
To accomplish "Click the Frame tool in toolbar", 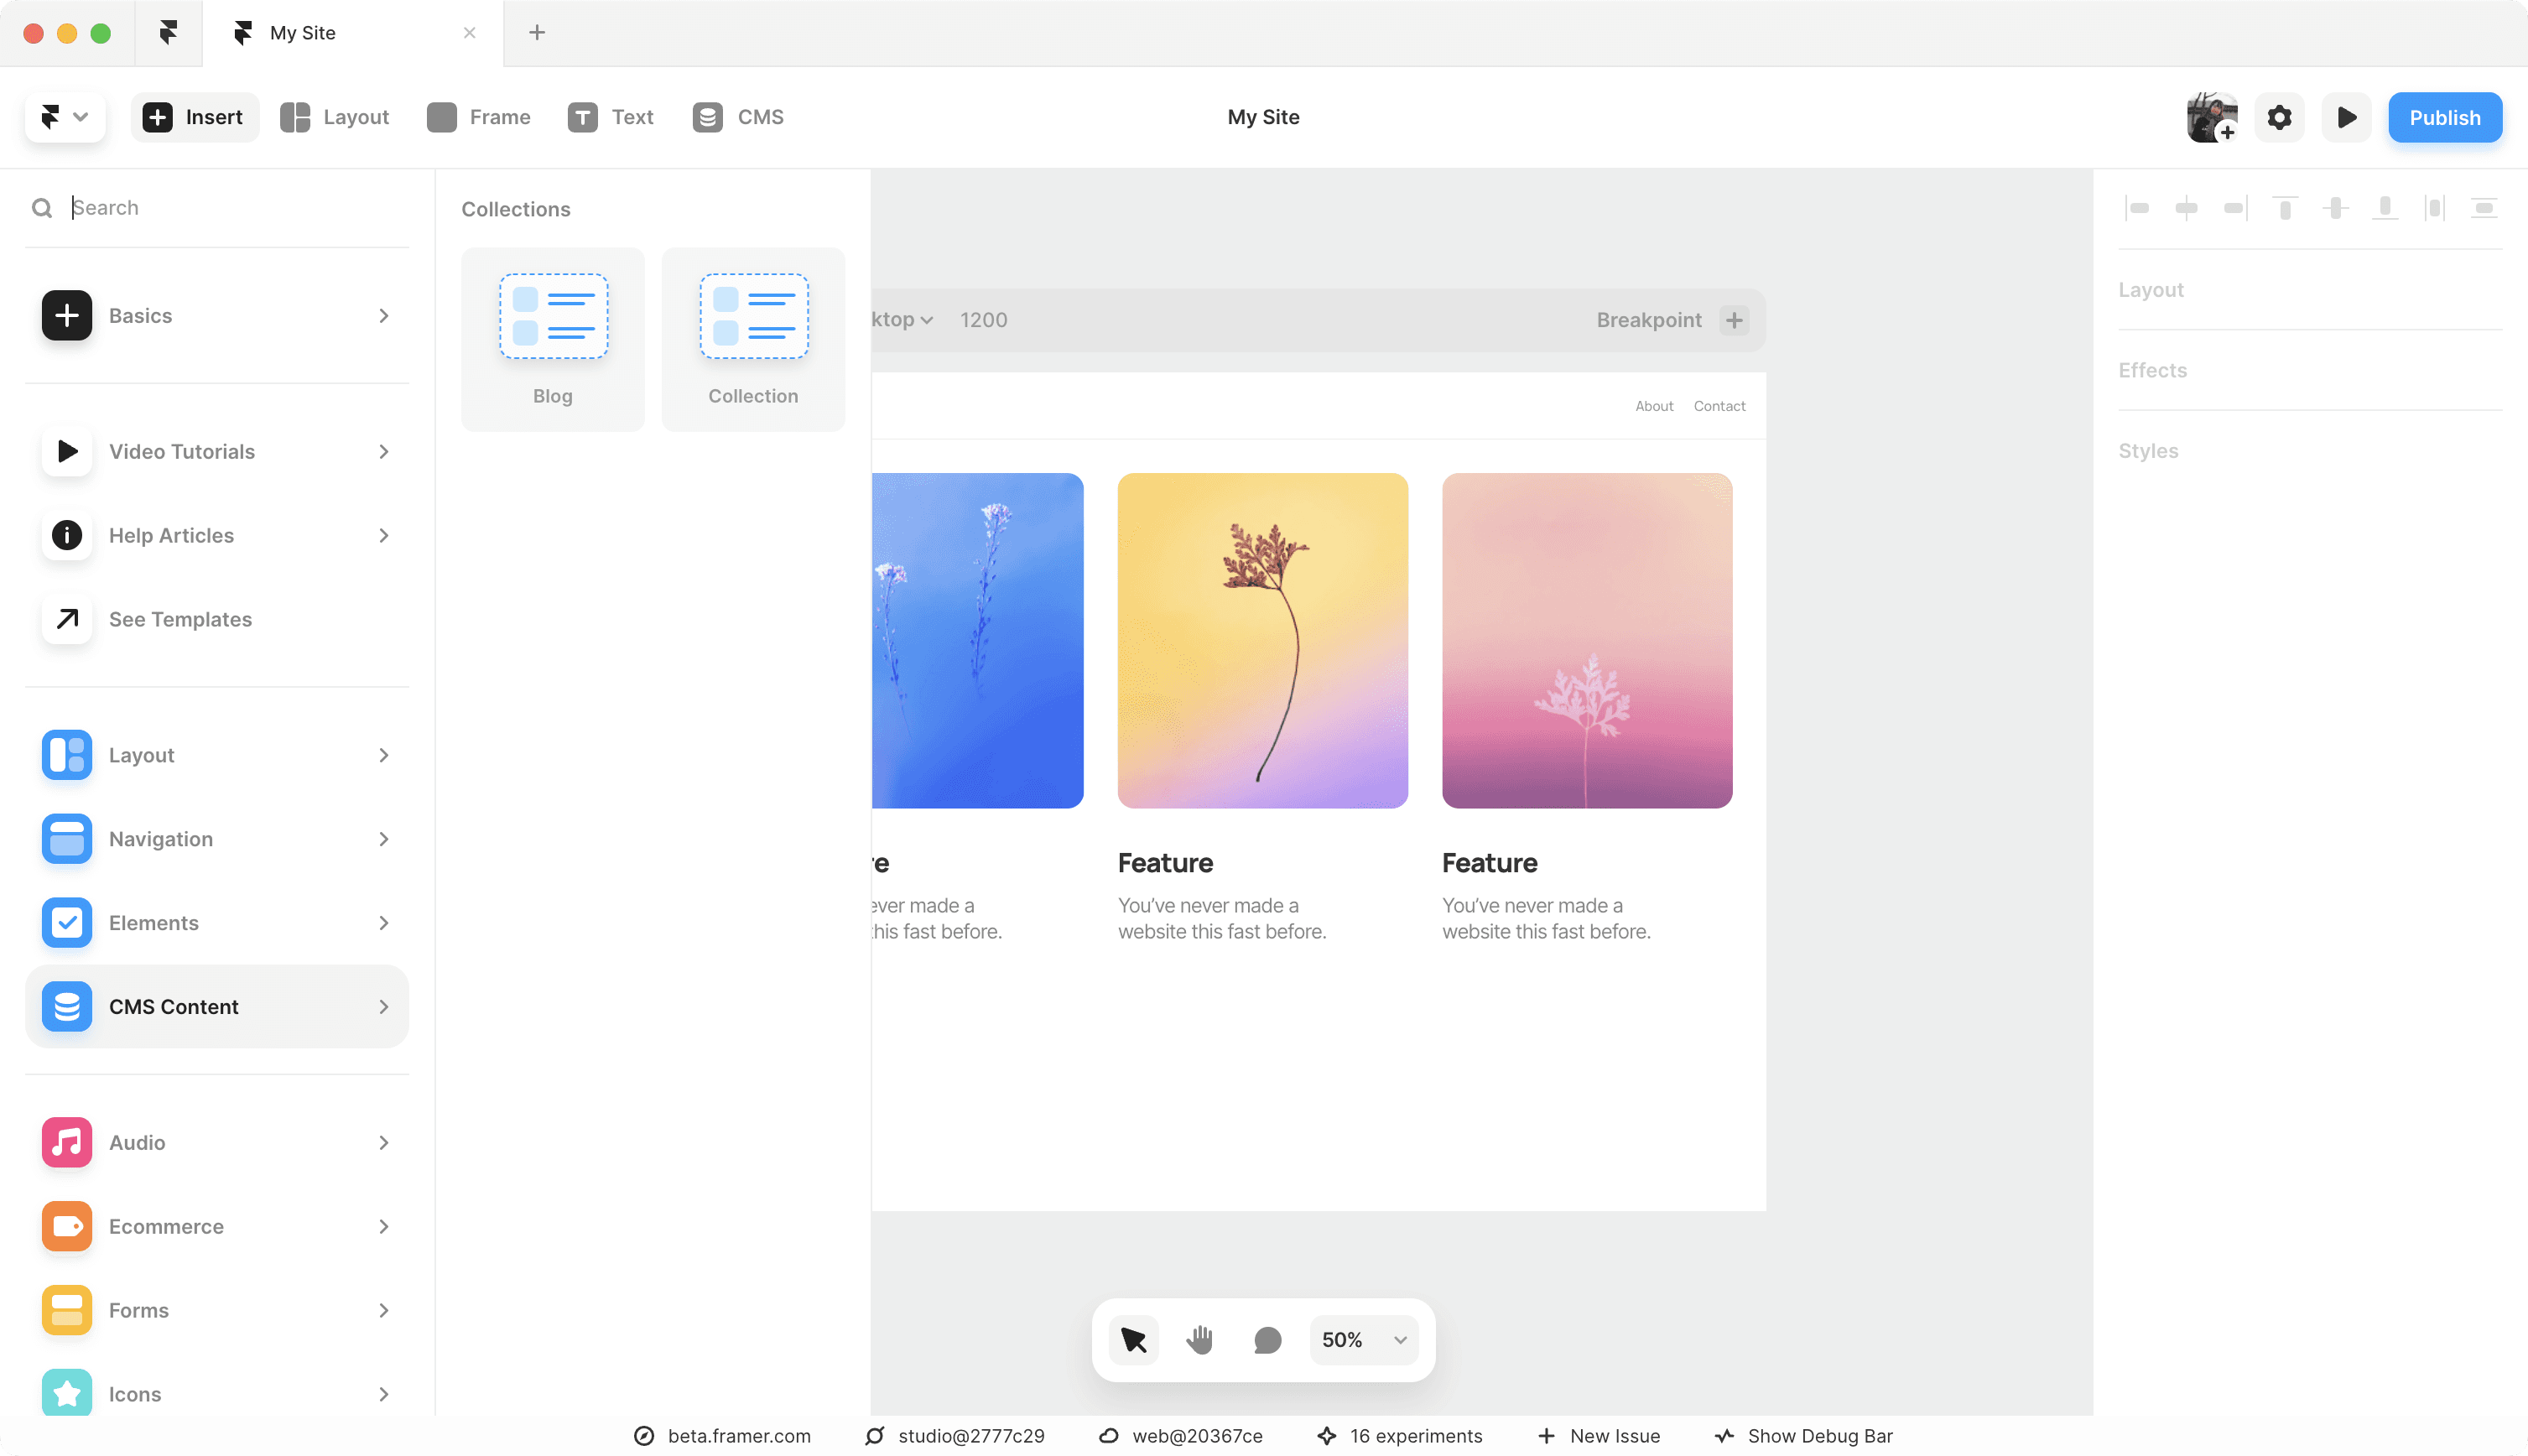I will coord(479,118).
